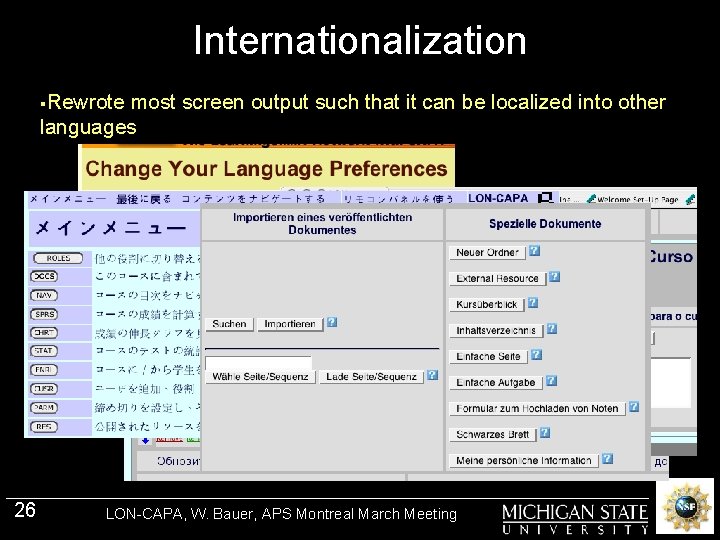Click help icon beside Formular zum Hochladen von Noten
The width and height of the screenshot is (720, 540).
(x=634, y=406)
